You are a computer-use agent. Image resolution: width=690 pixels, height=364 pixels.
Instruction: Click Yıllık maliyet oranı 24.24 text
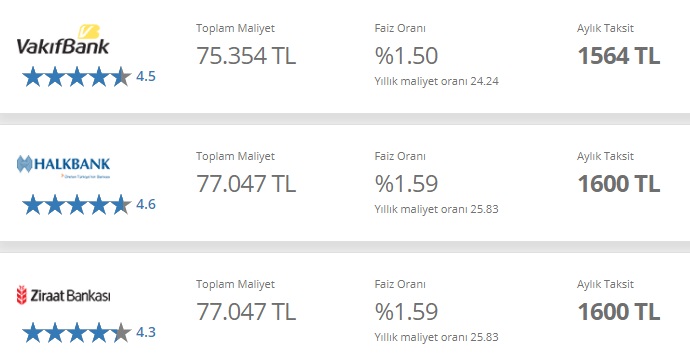coord(437,81)
